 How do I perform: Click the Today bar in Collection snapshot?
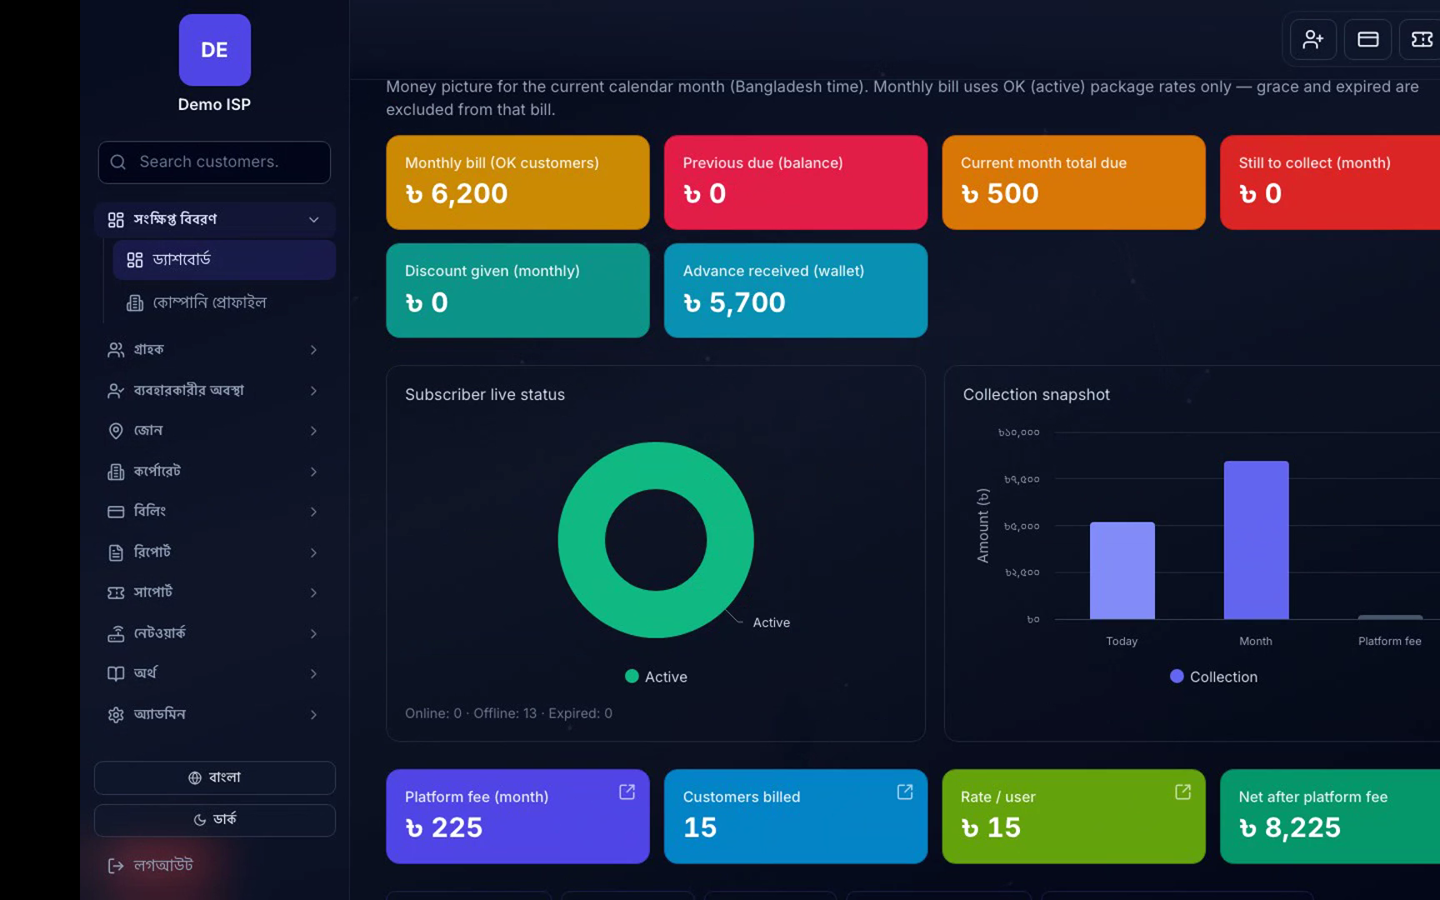click(1122, 571)
